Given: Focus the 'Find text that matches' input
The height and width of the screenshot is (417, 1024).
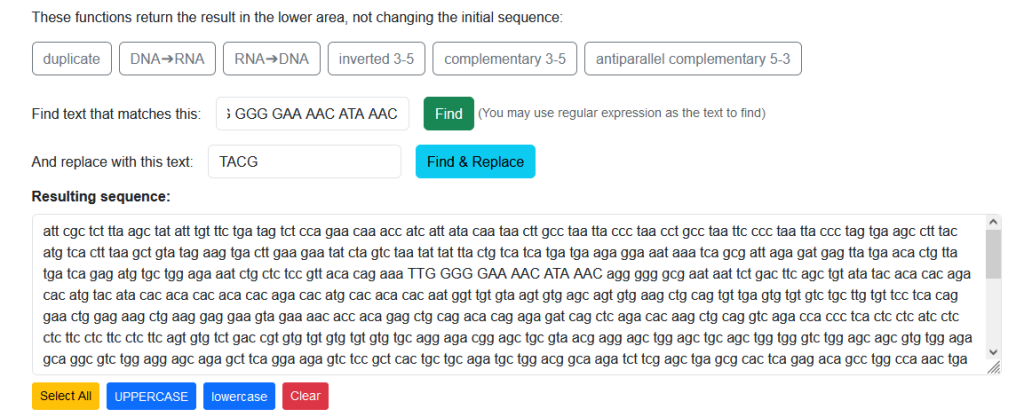Looking at the screenshot, I should click(313, 114).
